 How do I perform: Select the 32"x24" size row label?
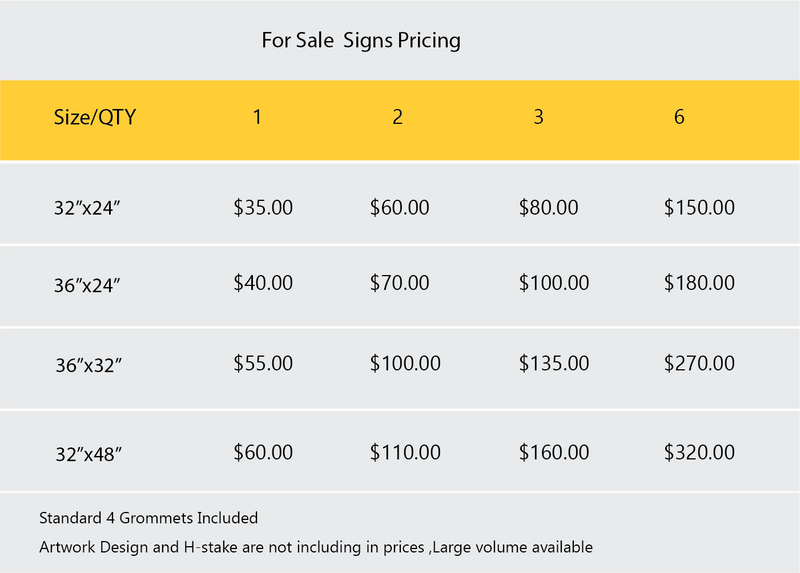pos(88,209)
